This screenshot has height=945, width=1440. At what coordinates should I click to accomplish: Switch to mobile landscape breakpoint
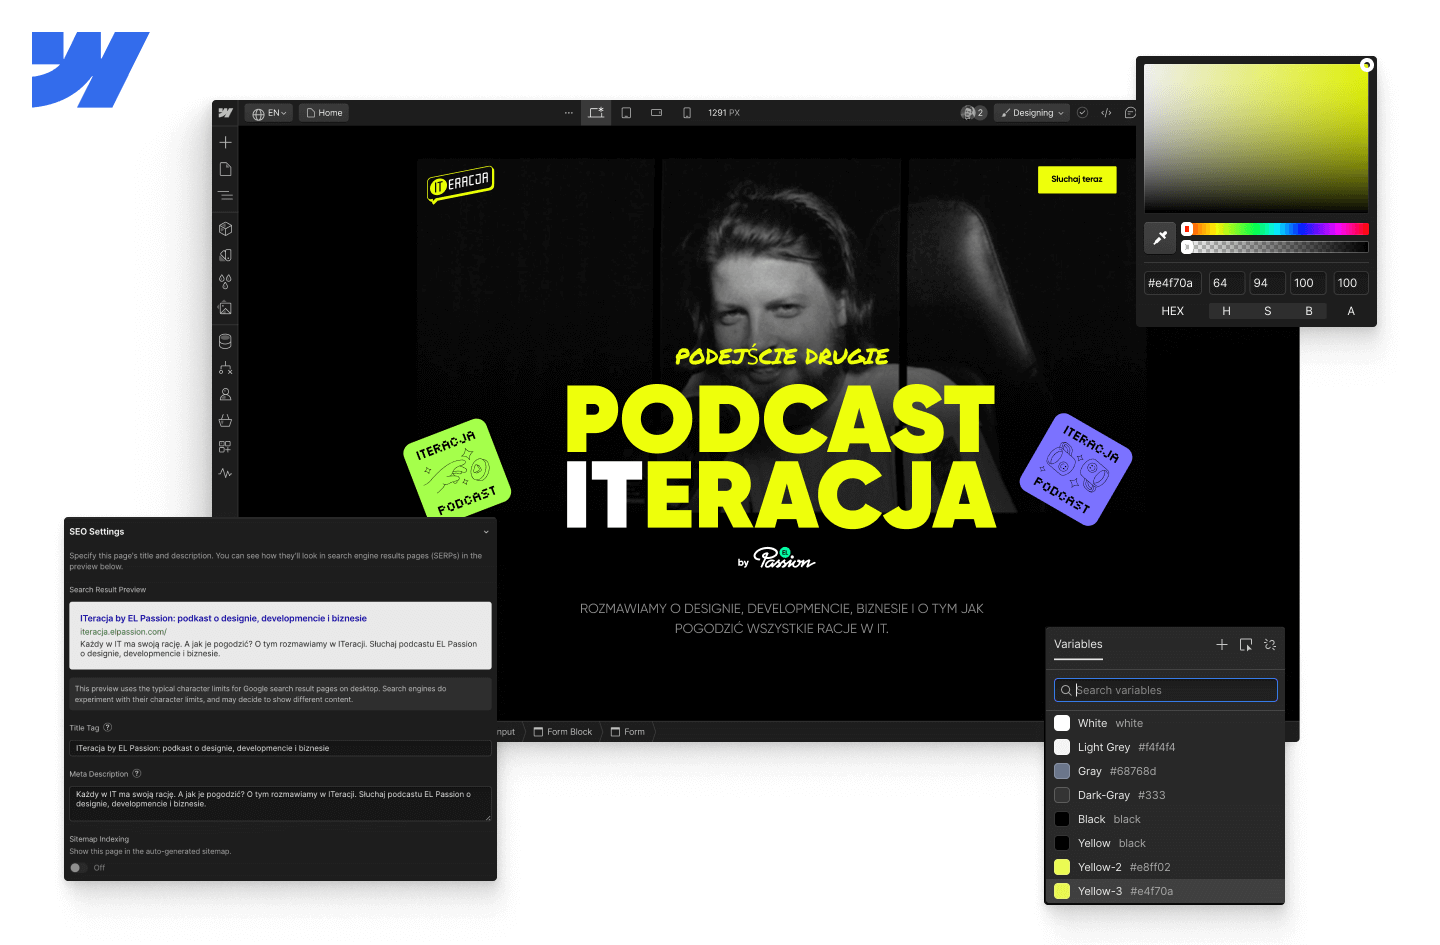656,113
